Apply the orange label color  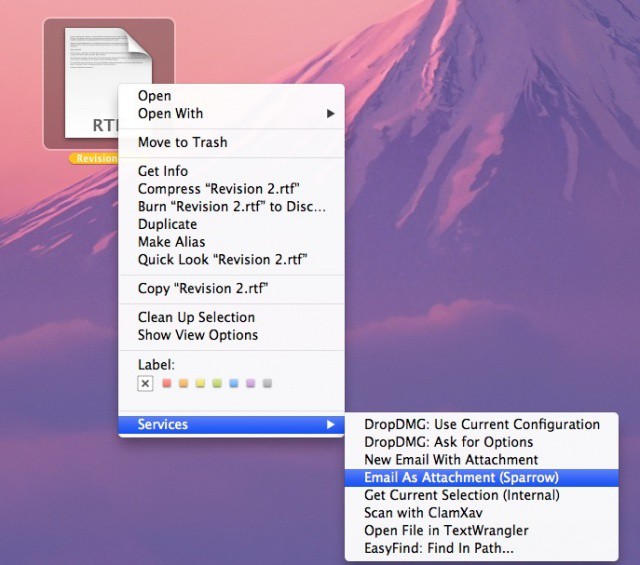(x=183, y=383)
